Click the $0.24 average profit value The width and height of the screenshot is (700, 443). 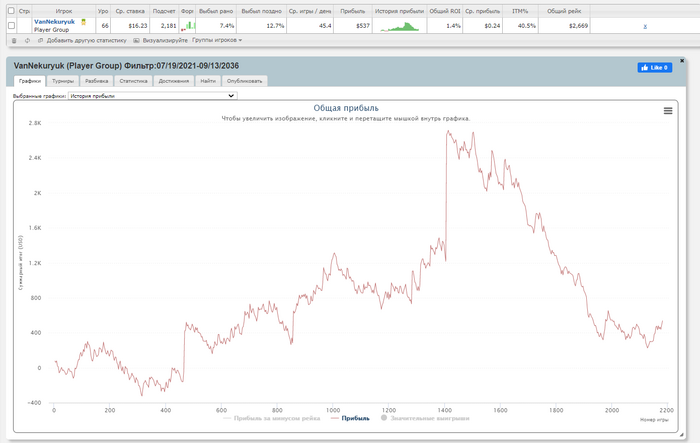tap(492, 26)
